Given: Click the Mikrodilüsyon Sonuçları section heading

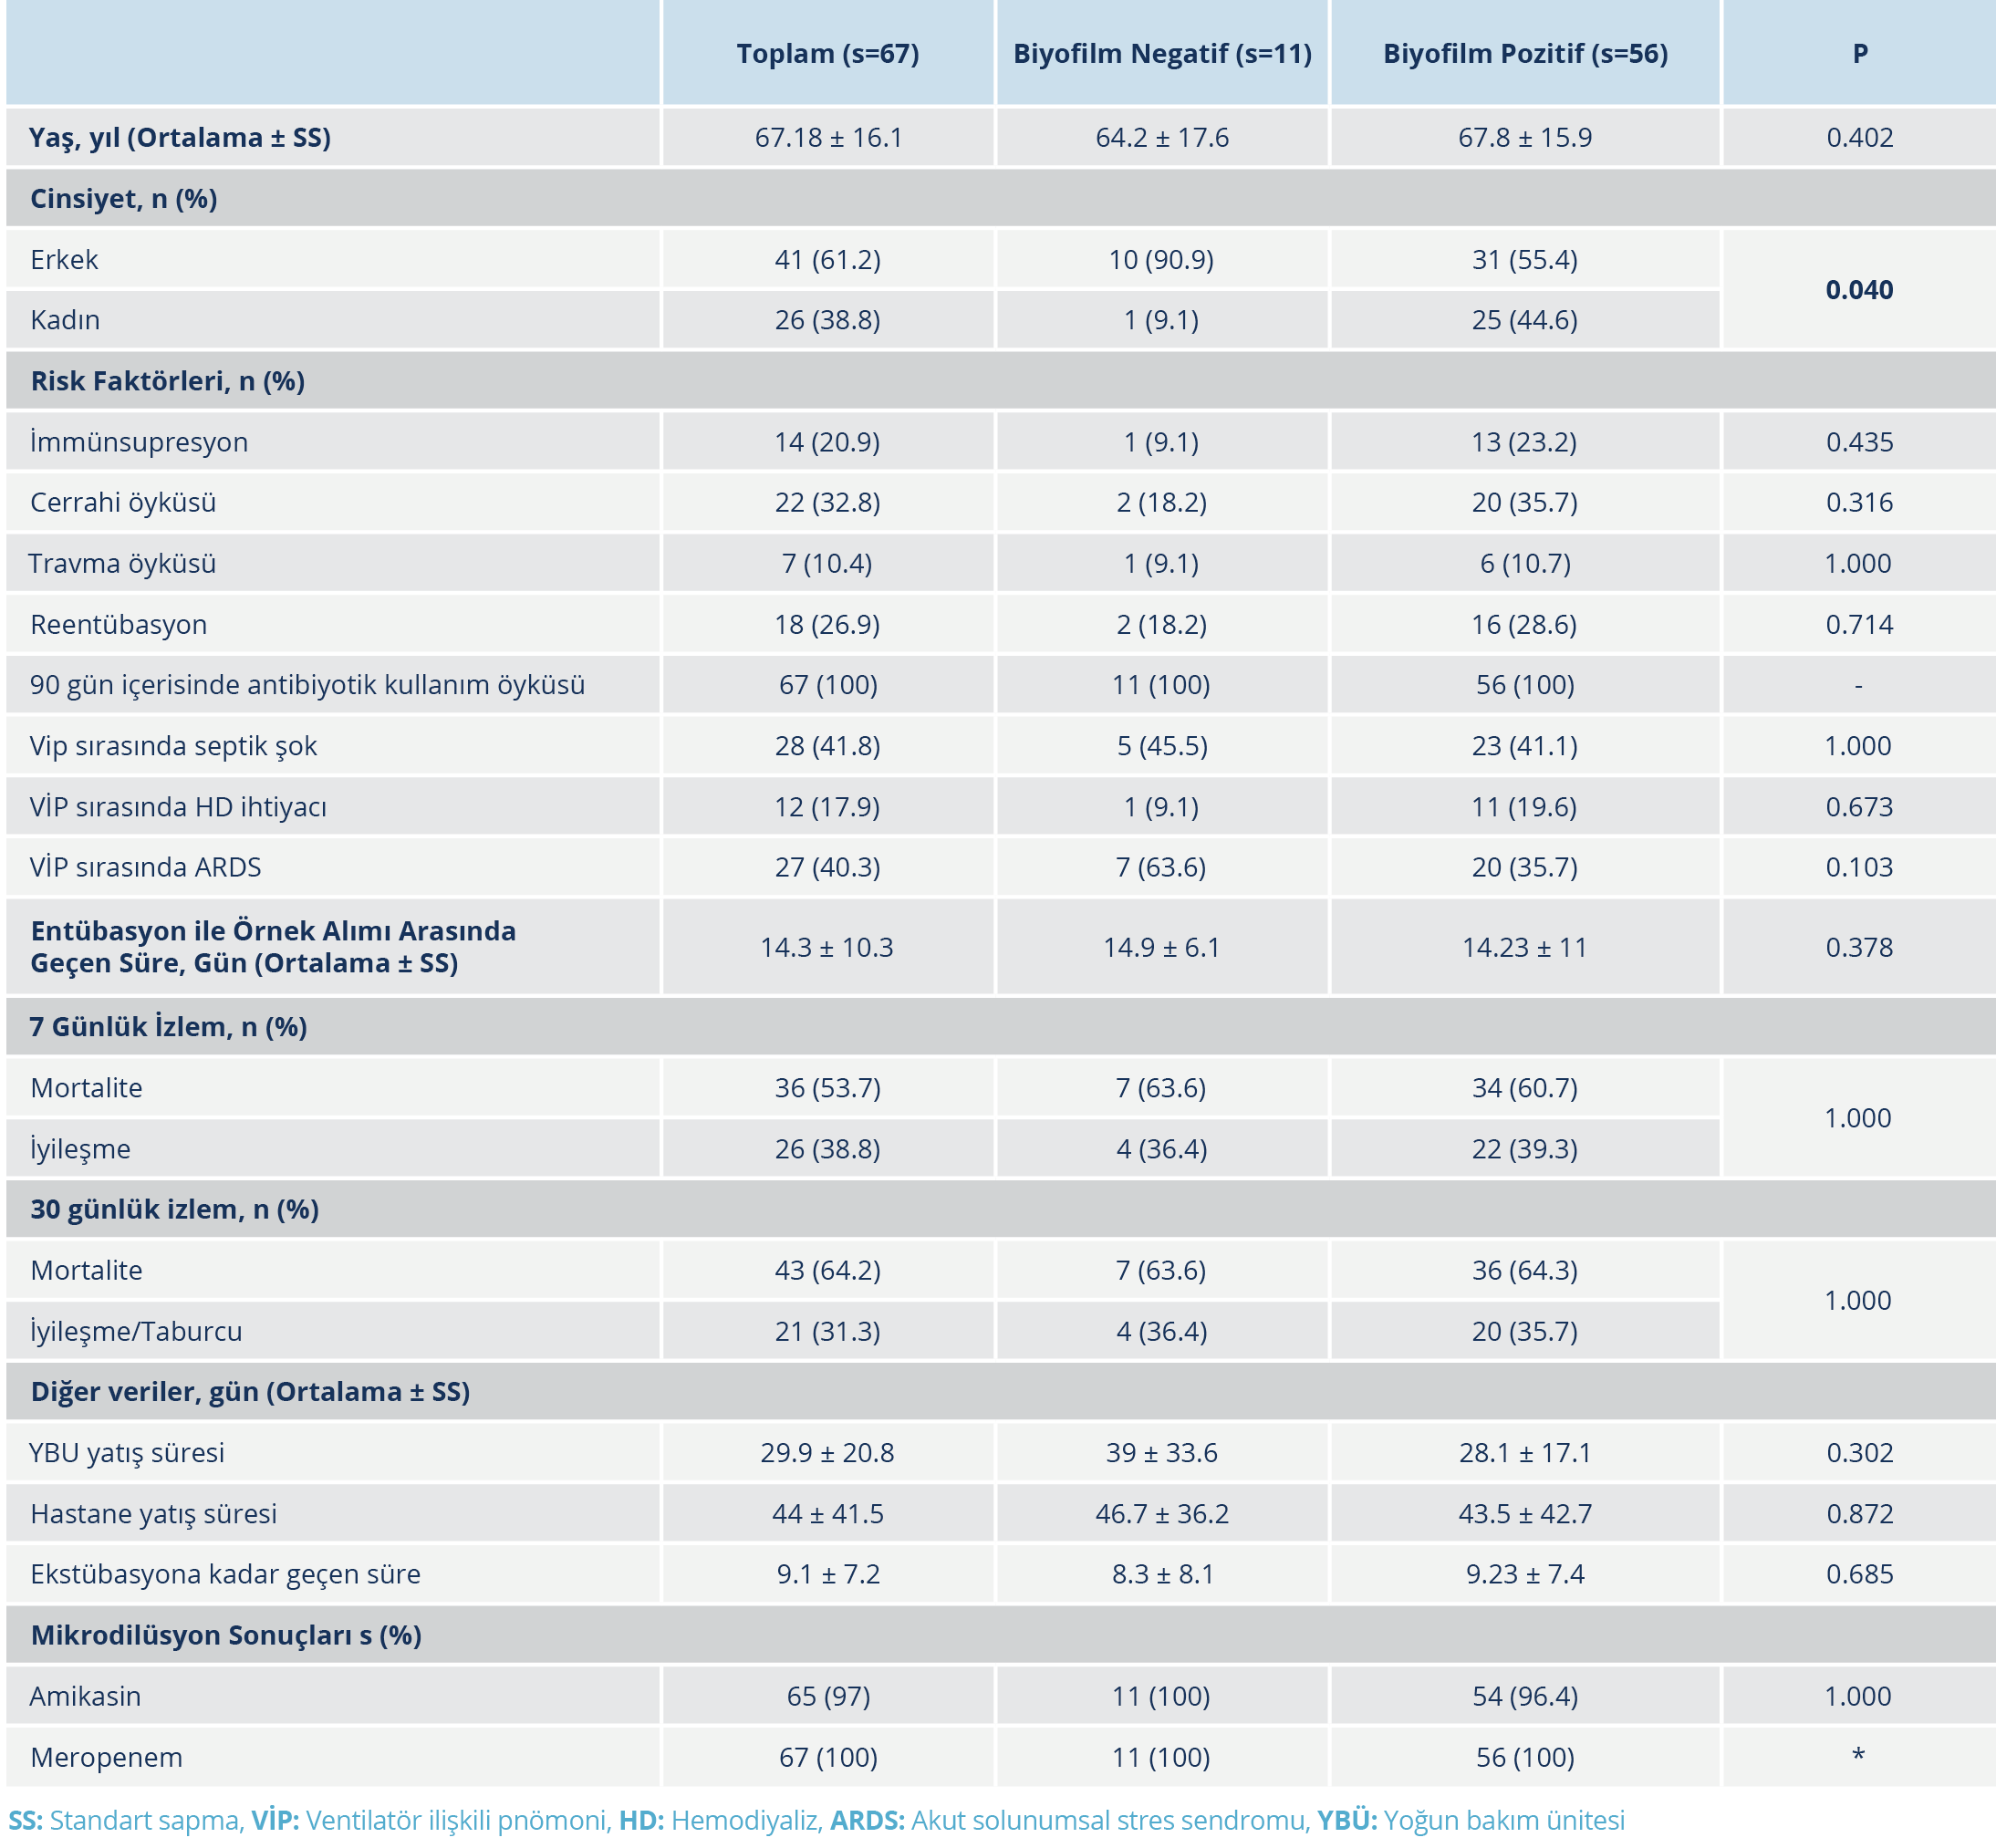Looking at the screenshot, I should click(226, 1635).
